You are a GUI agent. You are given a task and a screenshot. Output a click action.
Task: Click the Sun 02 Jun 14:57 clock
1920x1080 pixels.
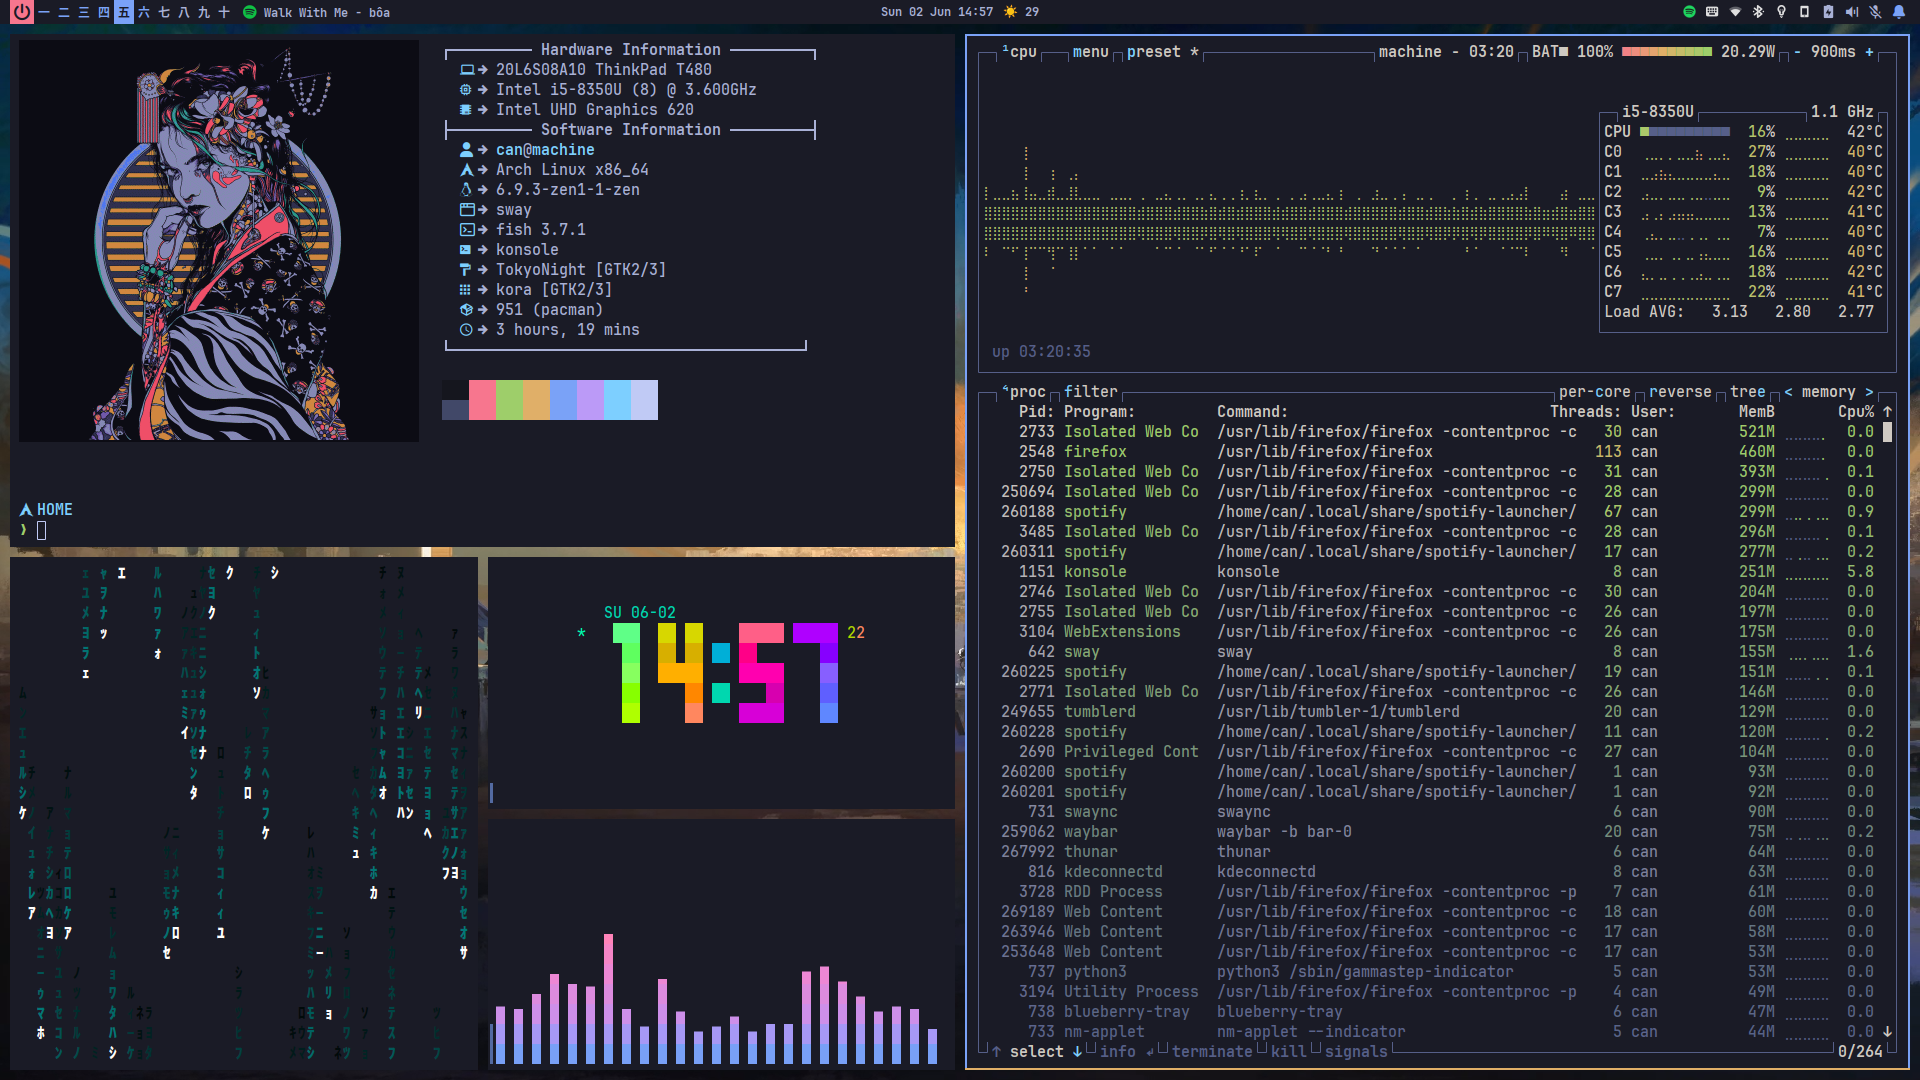pyautogui.click(x=937, y=12)
